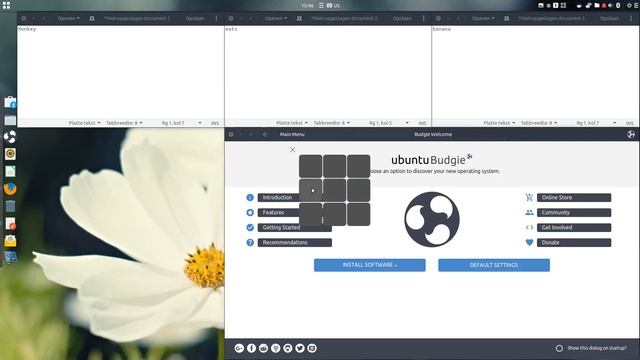Image resolution: width=640 pixels, height=360 pixels.
Task: Click the question mark icon beside Recommendations
Action: click(x=250, y=243)
